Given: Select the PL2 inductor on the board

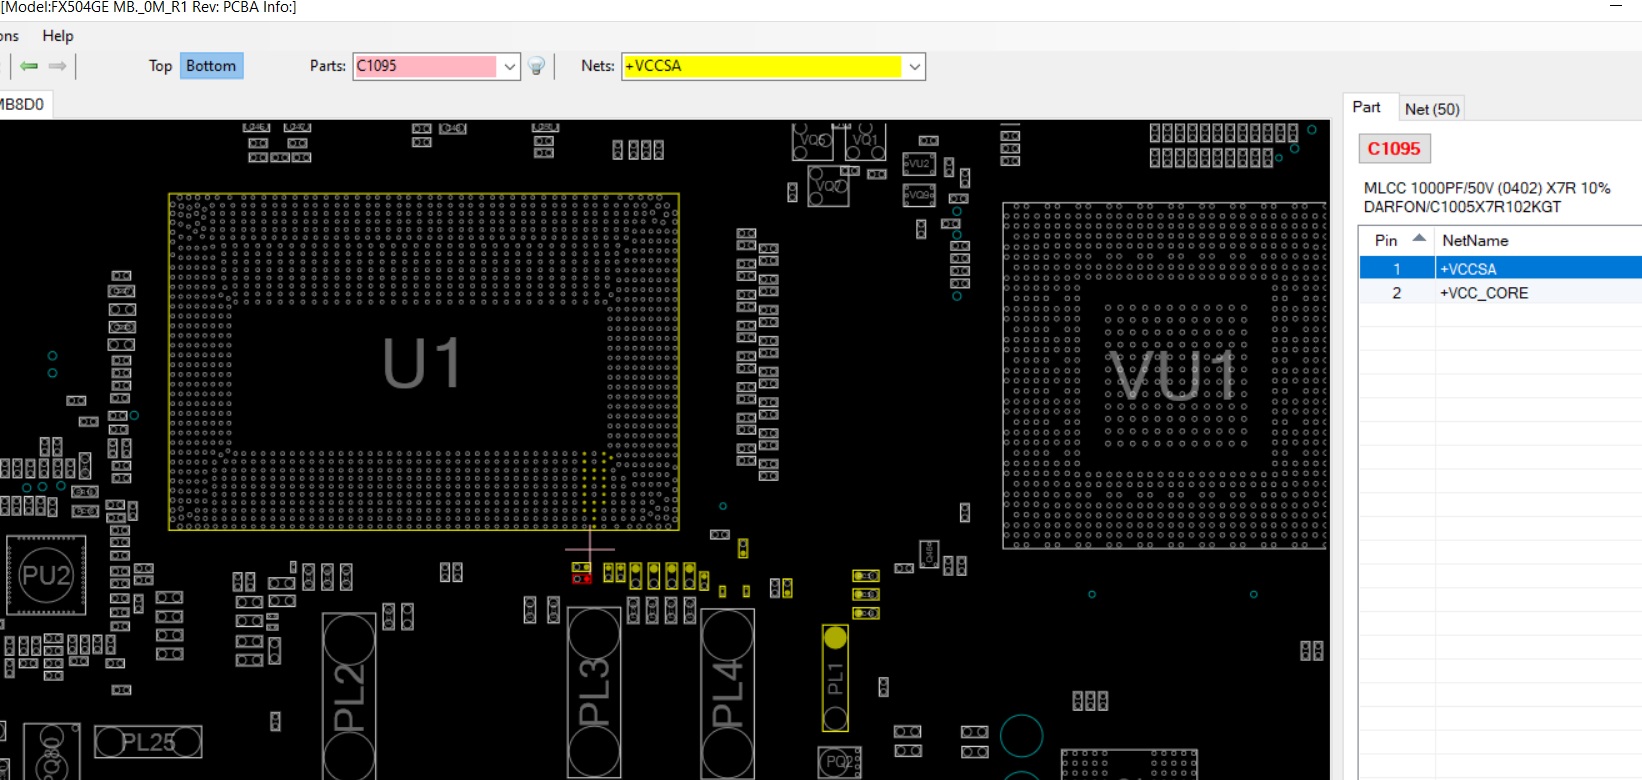Looking at the screenshot, I should coord(348,696).
